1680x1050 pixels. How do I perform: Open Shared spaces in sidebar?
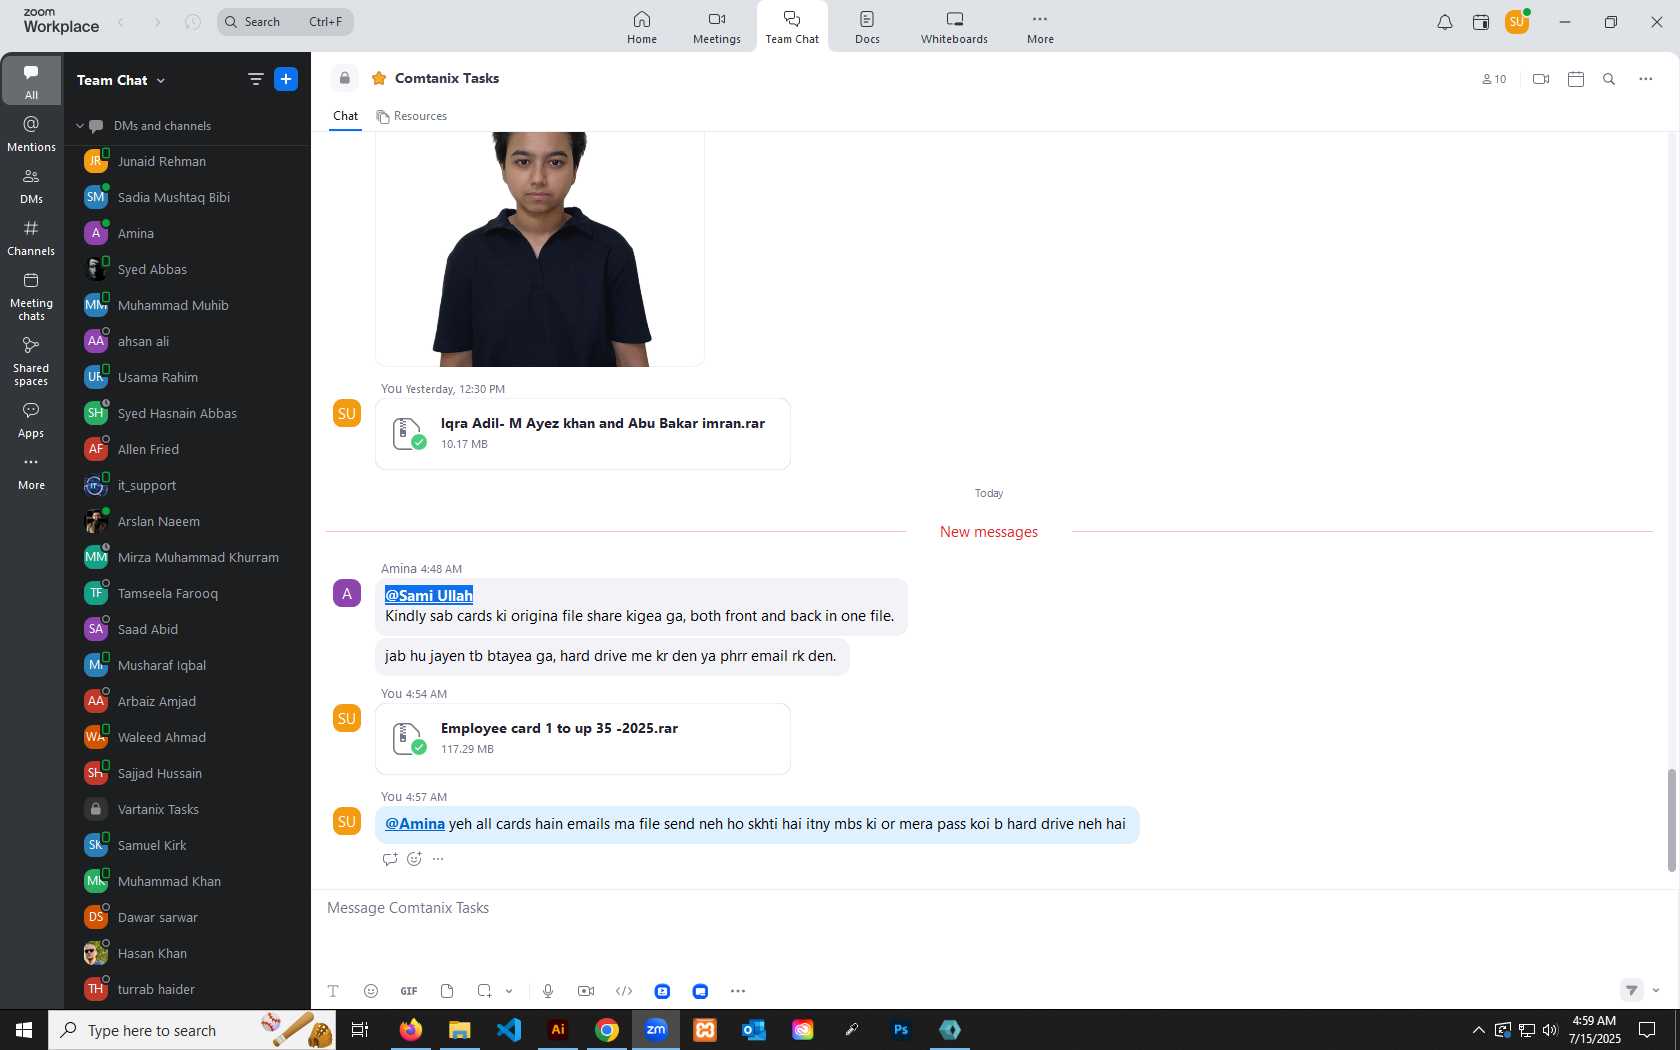coord(31,361)
